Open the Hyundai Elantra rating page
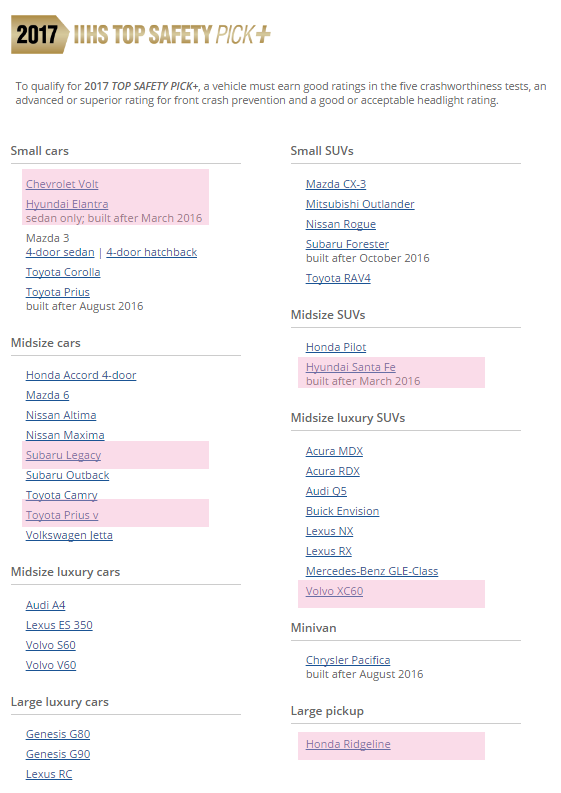The image size is (561, 793). [67, 204]
